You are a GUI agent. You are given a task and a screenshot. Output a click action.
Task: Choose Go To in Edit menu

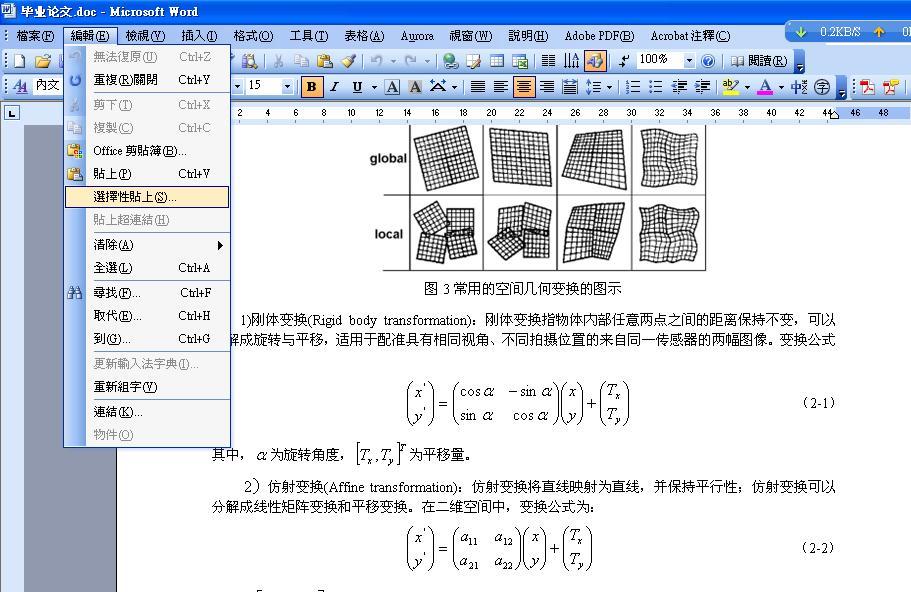click(x=147, y=339)
